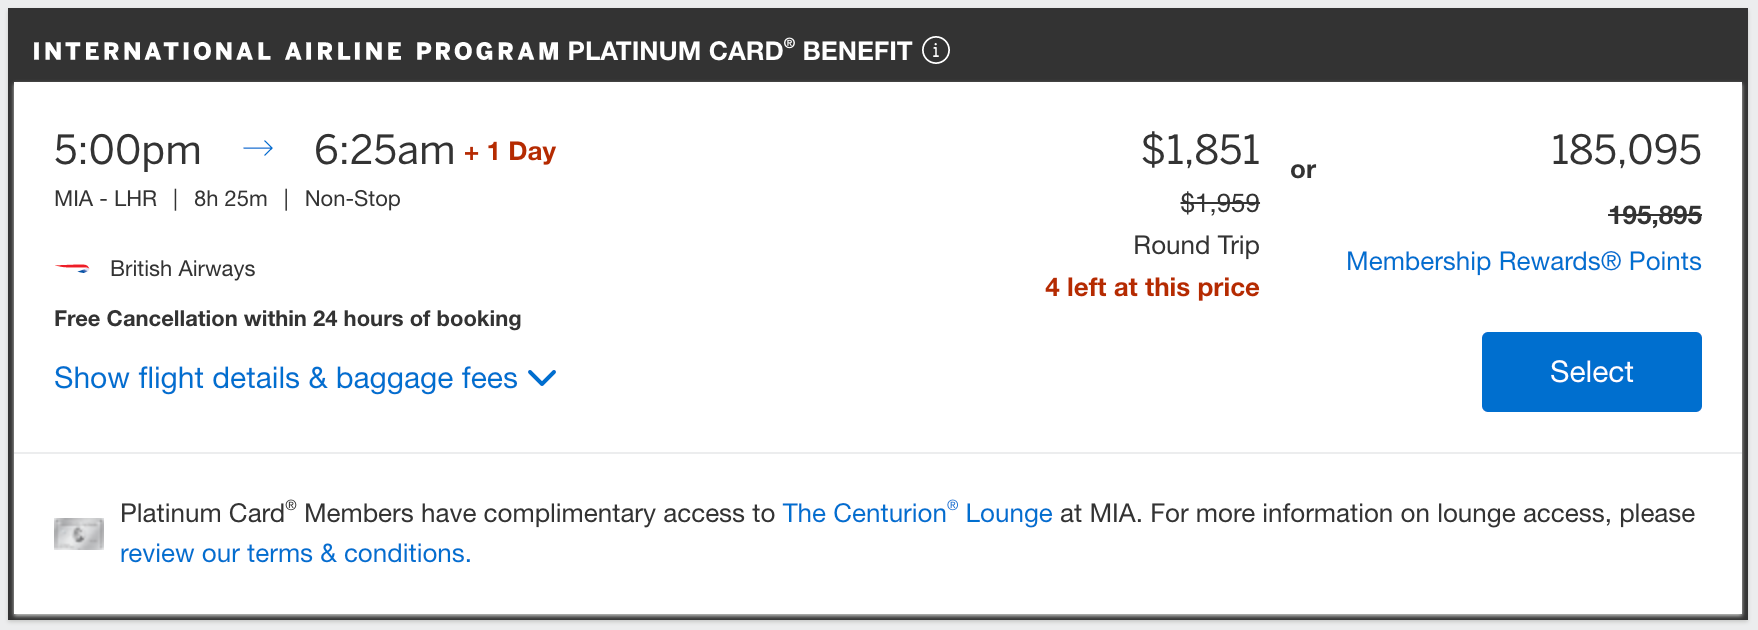1758x630 pixels.
Task: Click the MIA - LHR route label
Action: point(104,198)
